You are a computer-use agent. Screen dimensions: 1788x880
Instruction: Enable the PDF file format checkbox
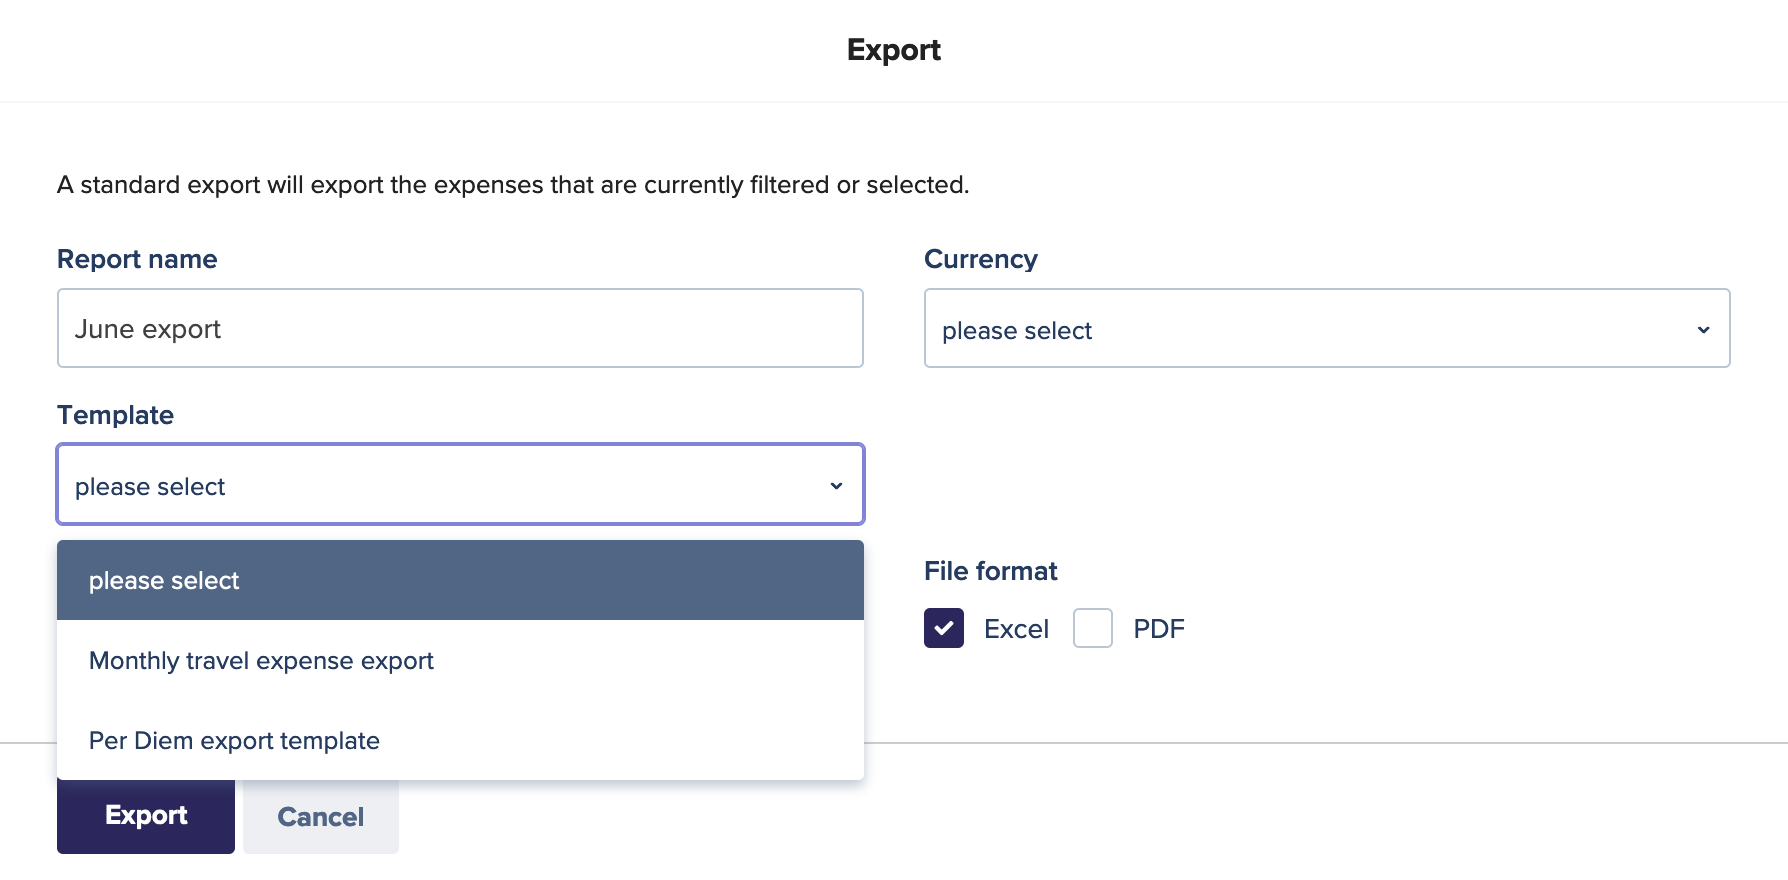coord(1092,628)
